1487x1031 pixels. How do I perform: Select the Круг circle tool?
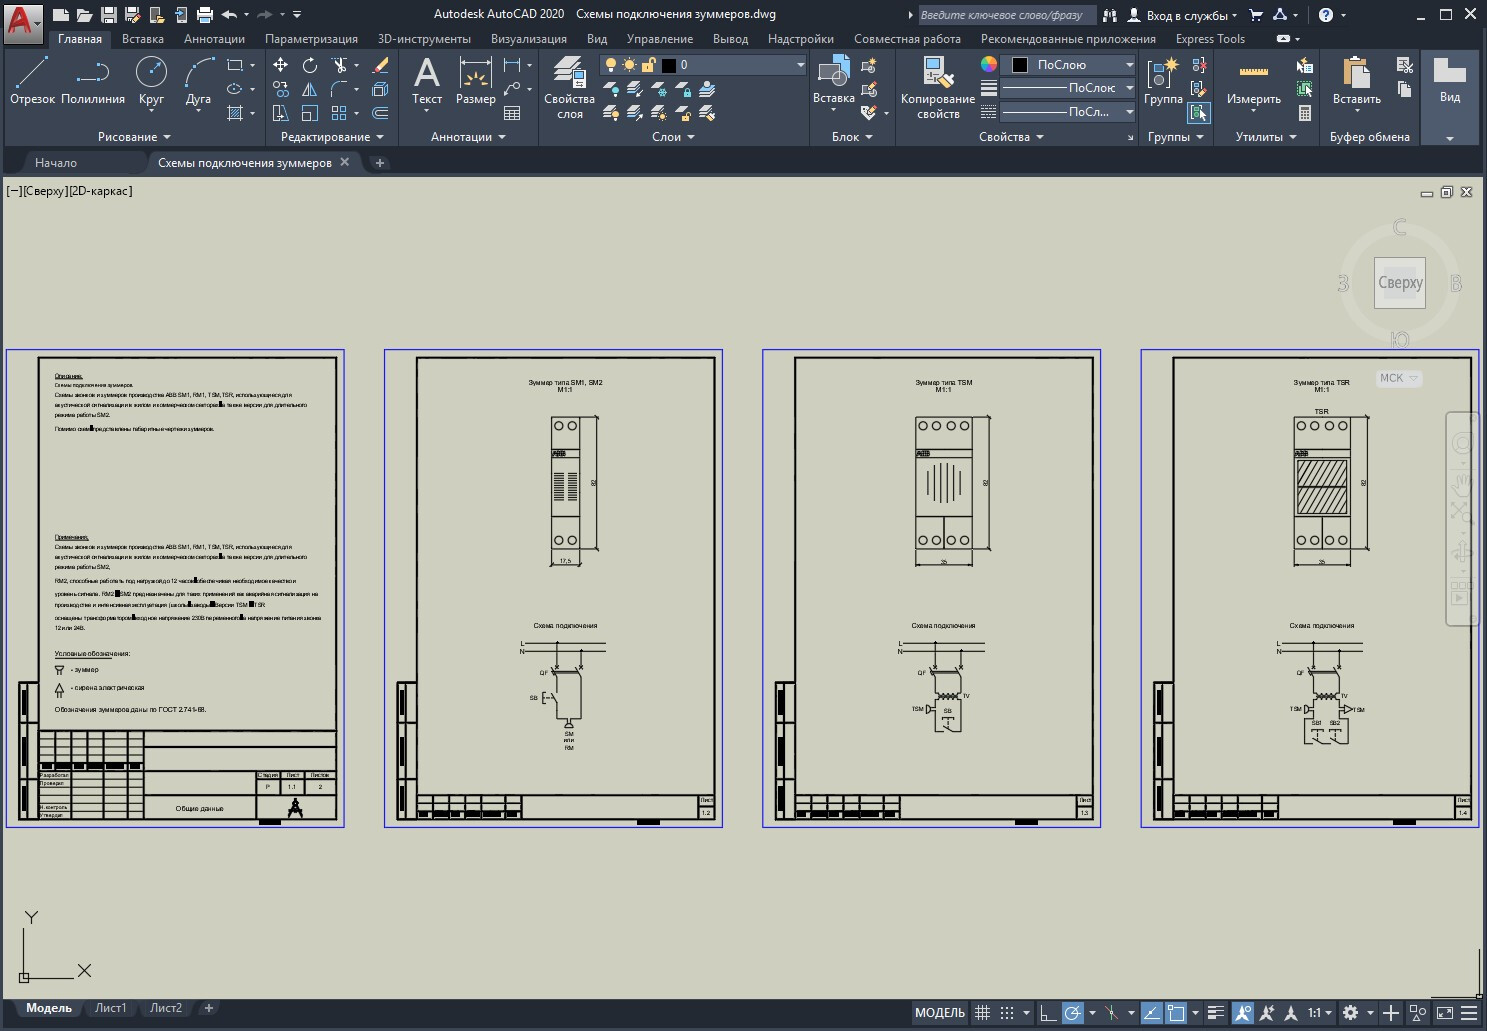pyautogui.click(x=151, y=80)
